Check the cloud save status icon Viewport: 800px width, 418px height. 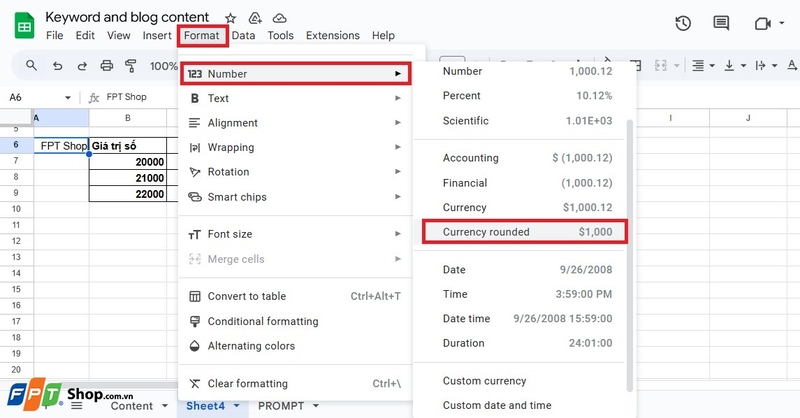point(279,18)
